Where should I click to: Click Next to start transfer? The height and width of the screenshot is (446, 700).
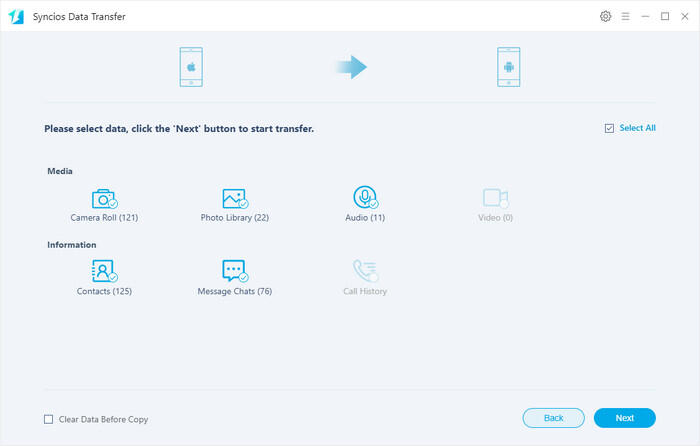[x=624, y=418]
